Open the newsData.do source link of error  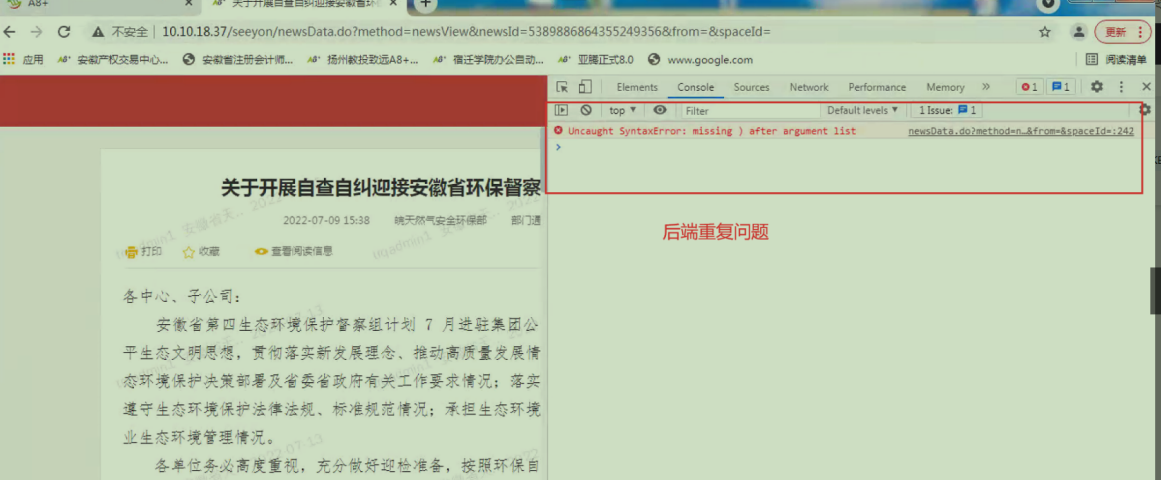click(x=1020, y=131)
